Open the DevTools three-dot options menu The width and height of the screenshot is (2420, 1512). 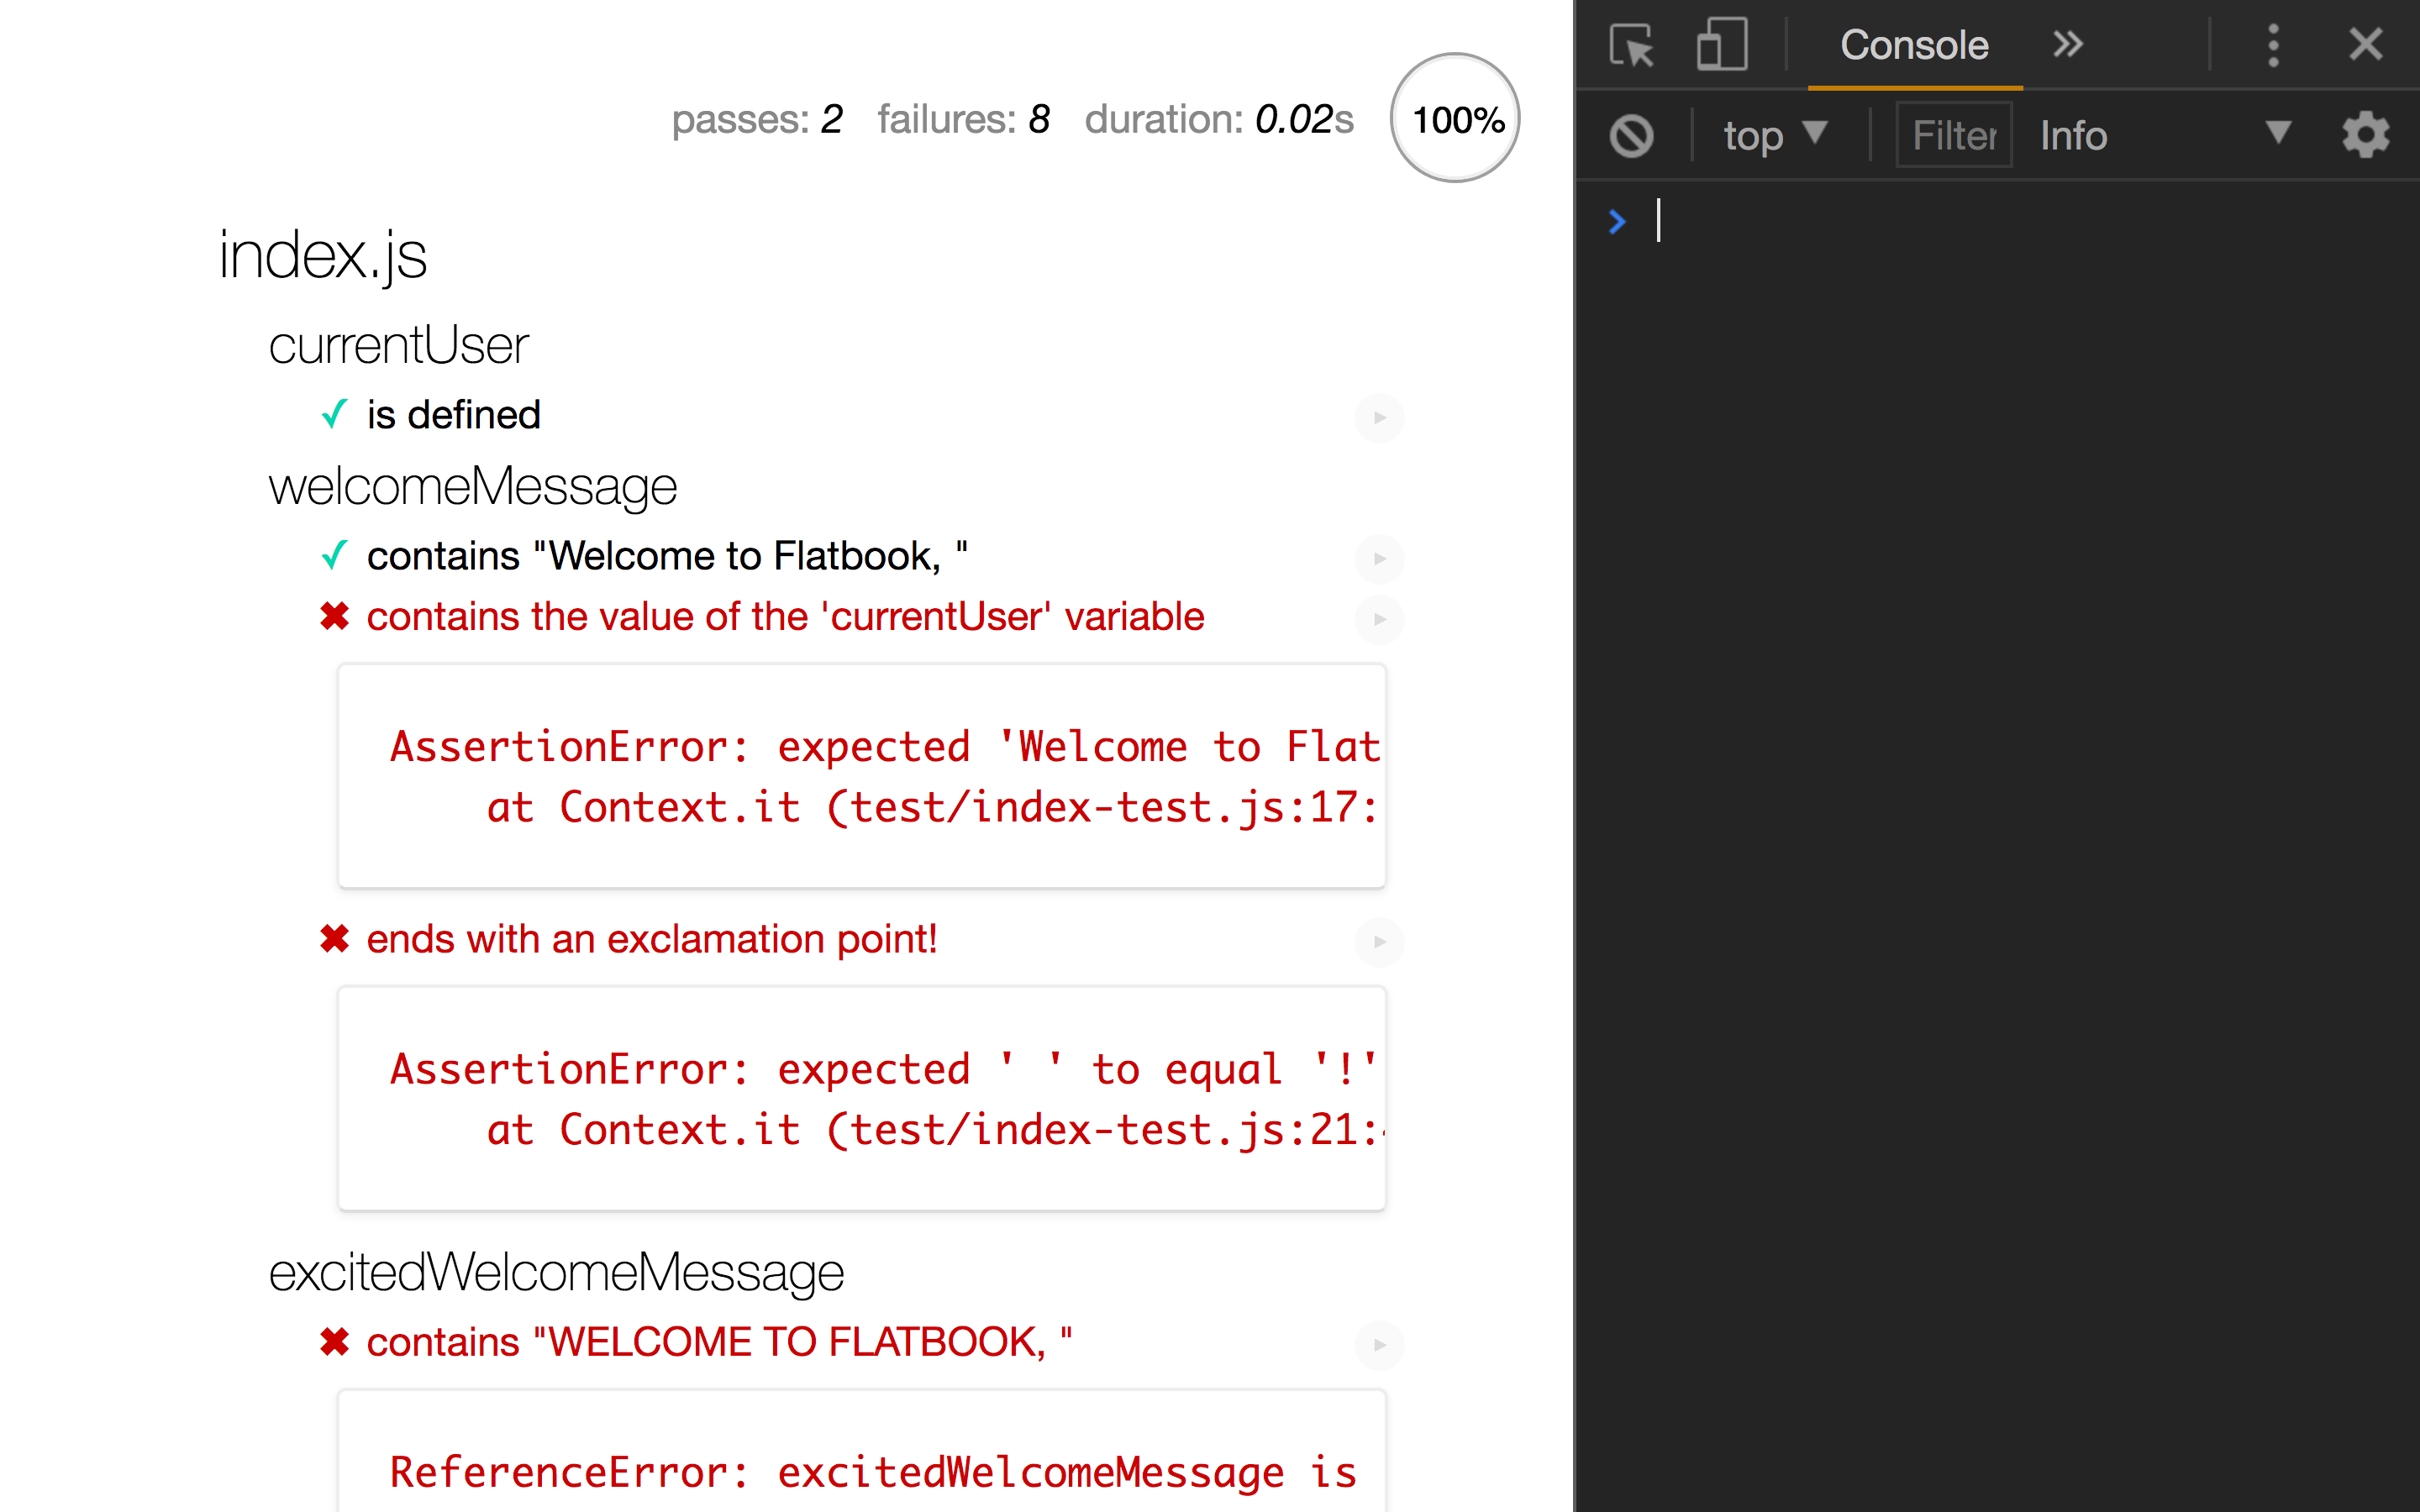[2273, 46]
